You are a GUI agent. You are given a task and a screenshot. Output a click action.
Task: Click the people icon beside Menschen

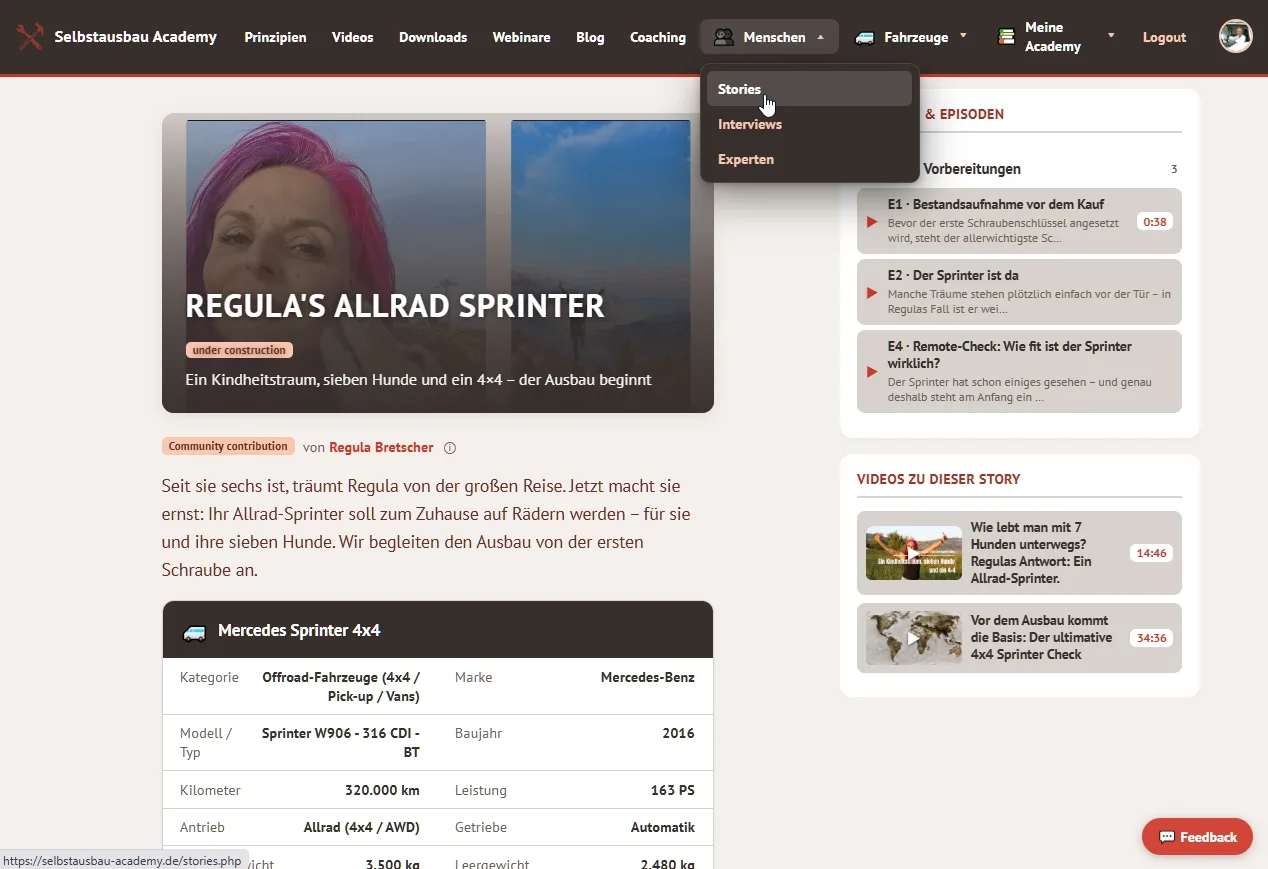click(x=724, y=37)
